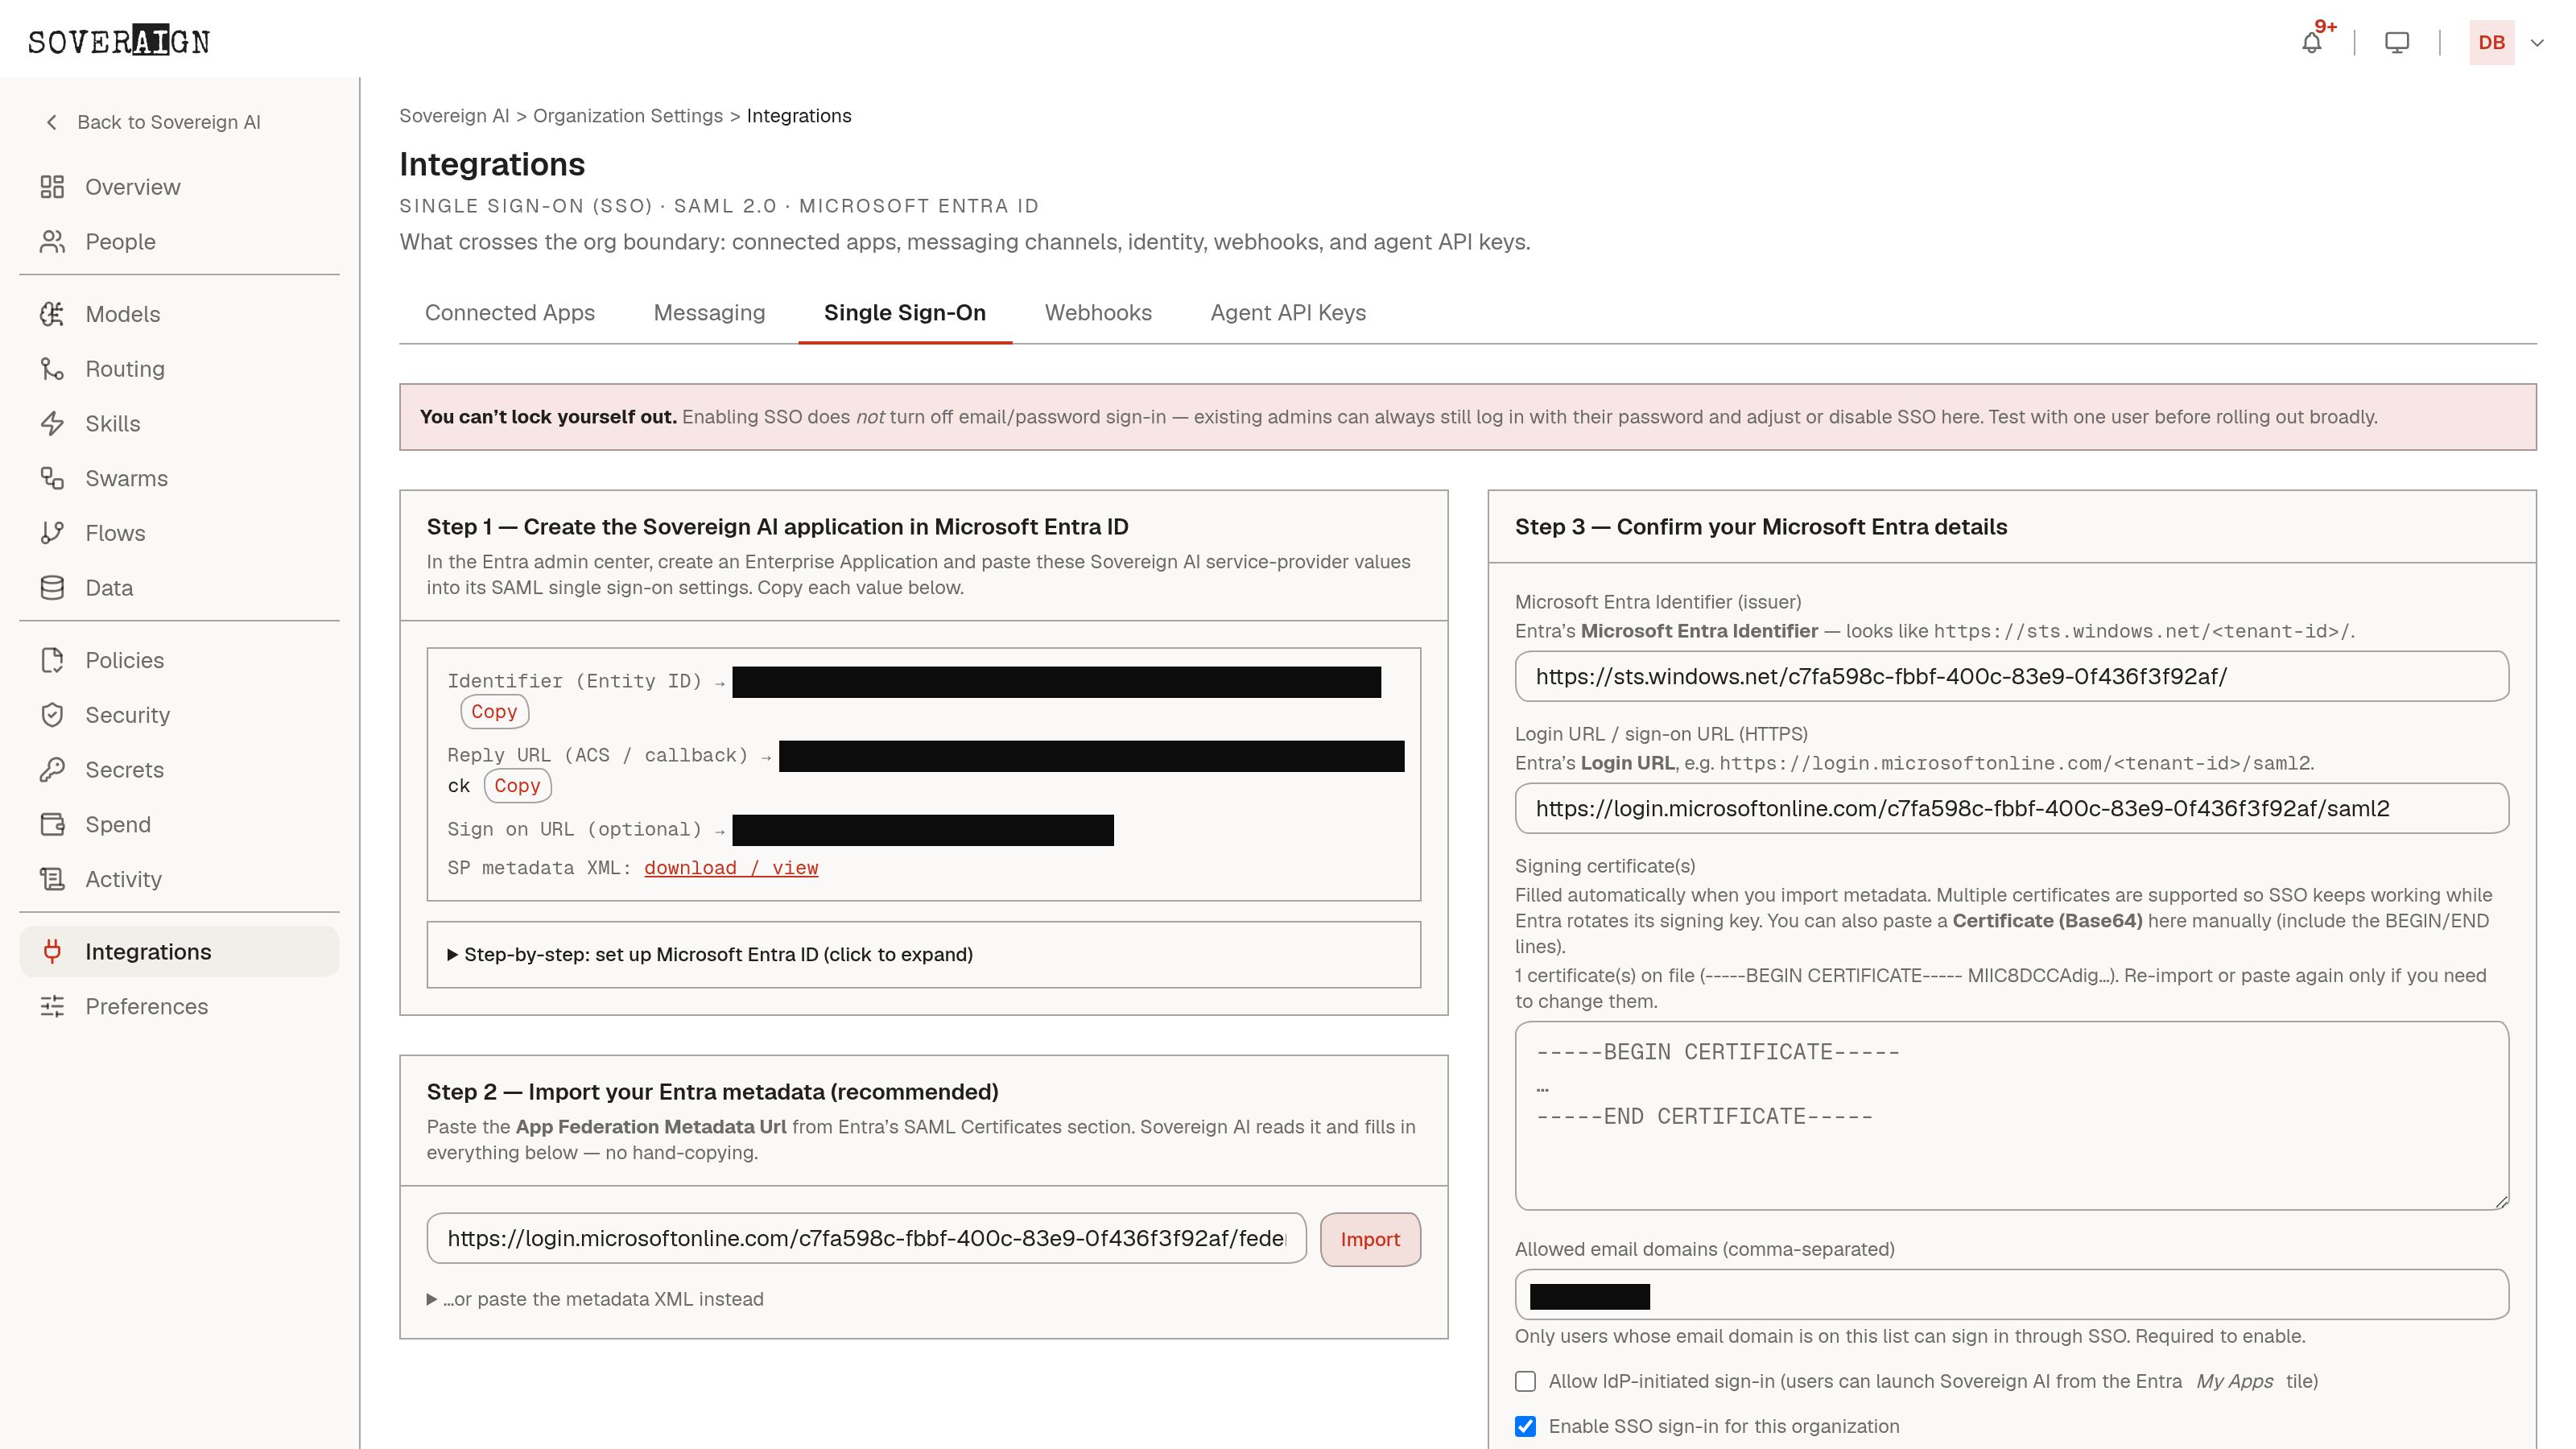Open the Preferences sliders icon
The width and height of the screenshot is (2576, 1449).
(52, 1006)
